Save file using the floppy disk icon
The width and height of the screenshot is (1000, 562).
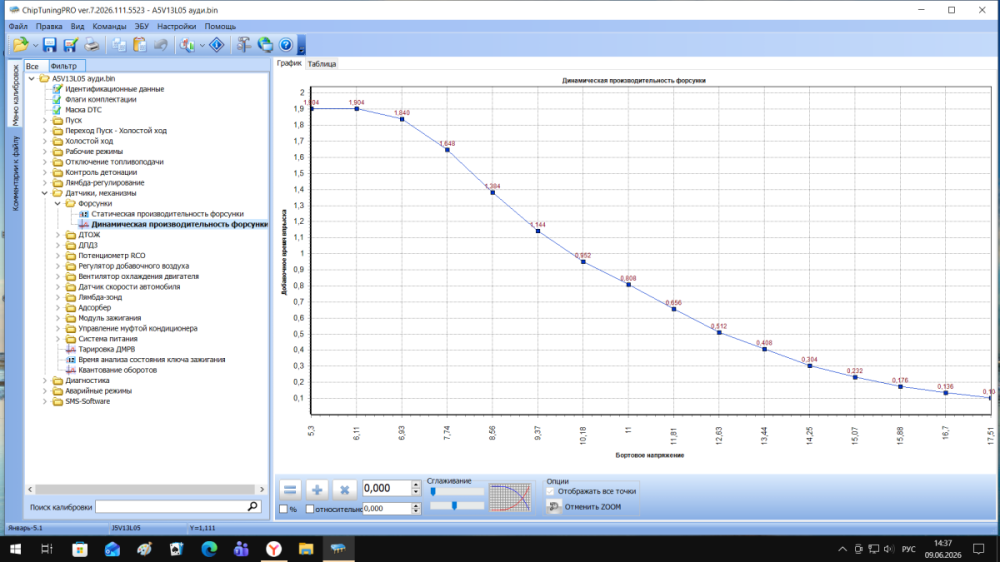coord(50,45)
